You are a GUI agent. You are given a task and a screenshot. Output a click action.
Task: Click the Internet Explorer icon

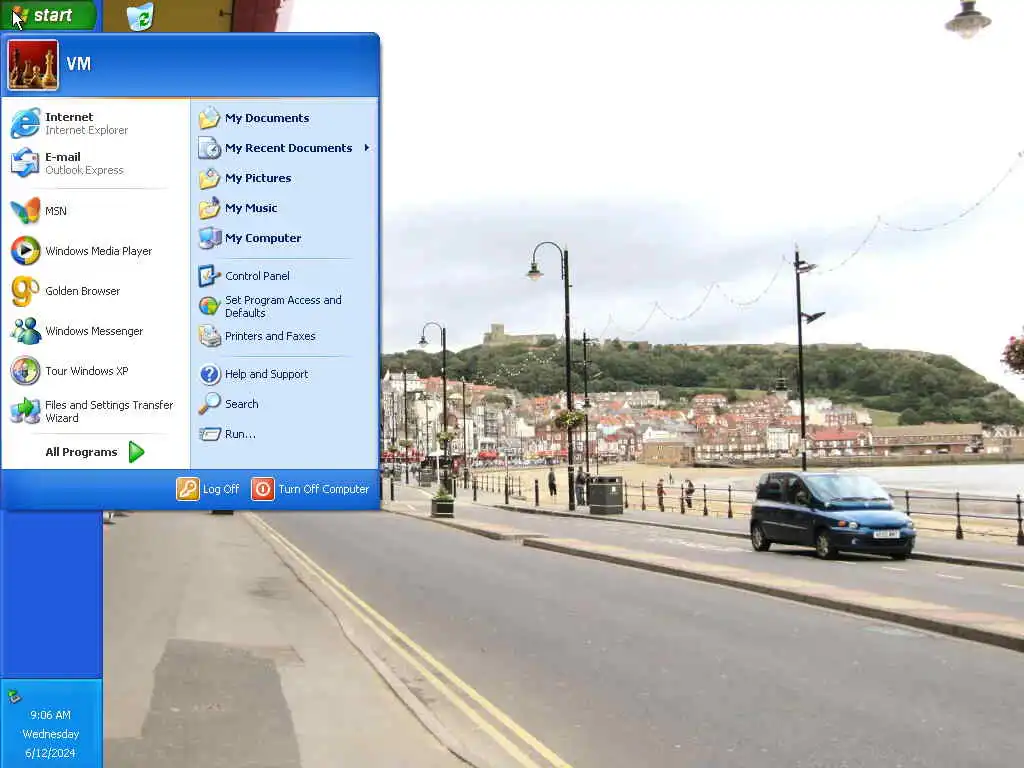pyautogui.click(x=25, y=123)
